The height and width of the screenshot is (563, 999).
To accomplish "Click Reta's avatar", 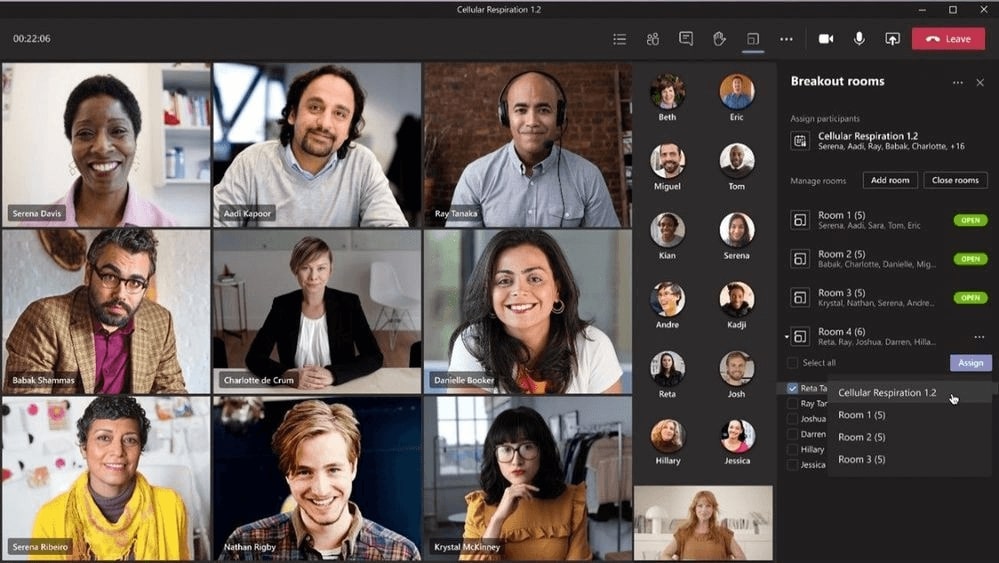I will [667, 369].
